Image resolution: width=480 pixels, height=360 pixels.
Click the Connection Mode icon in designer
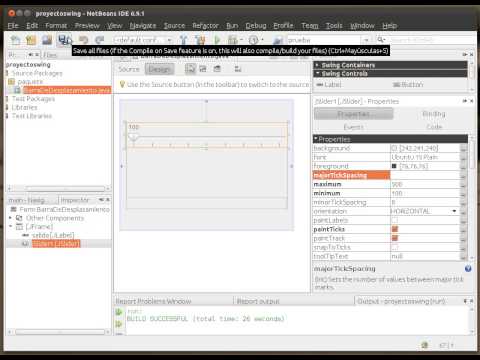(x=203, y=69)
